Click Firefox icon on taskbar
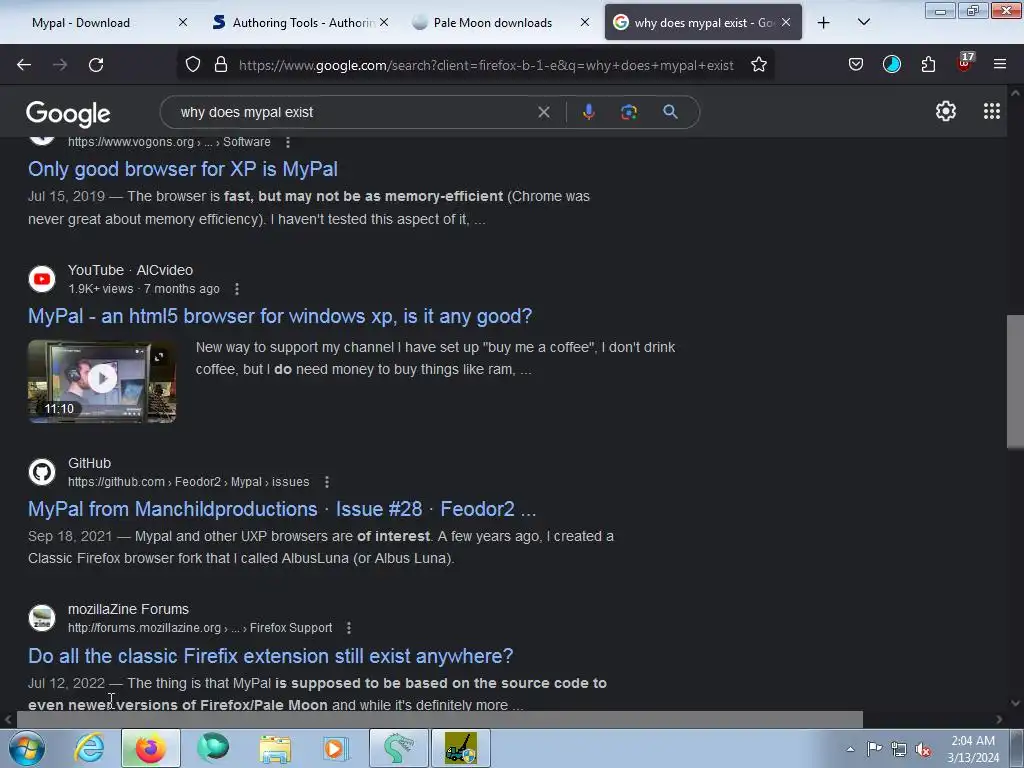This screenshot has height=768, width=1024. point(150,748)
